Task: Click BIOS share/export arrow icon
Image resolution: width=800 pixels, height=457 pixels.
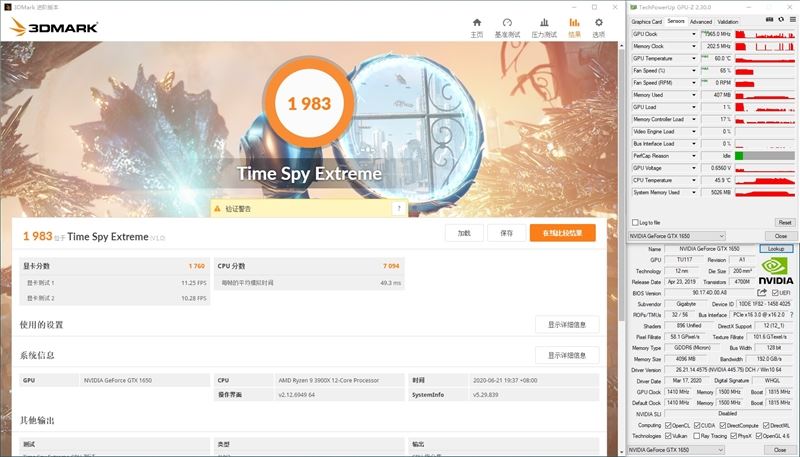Action: click(762, 293)
